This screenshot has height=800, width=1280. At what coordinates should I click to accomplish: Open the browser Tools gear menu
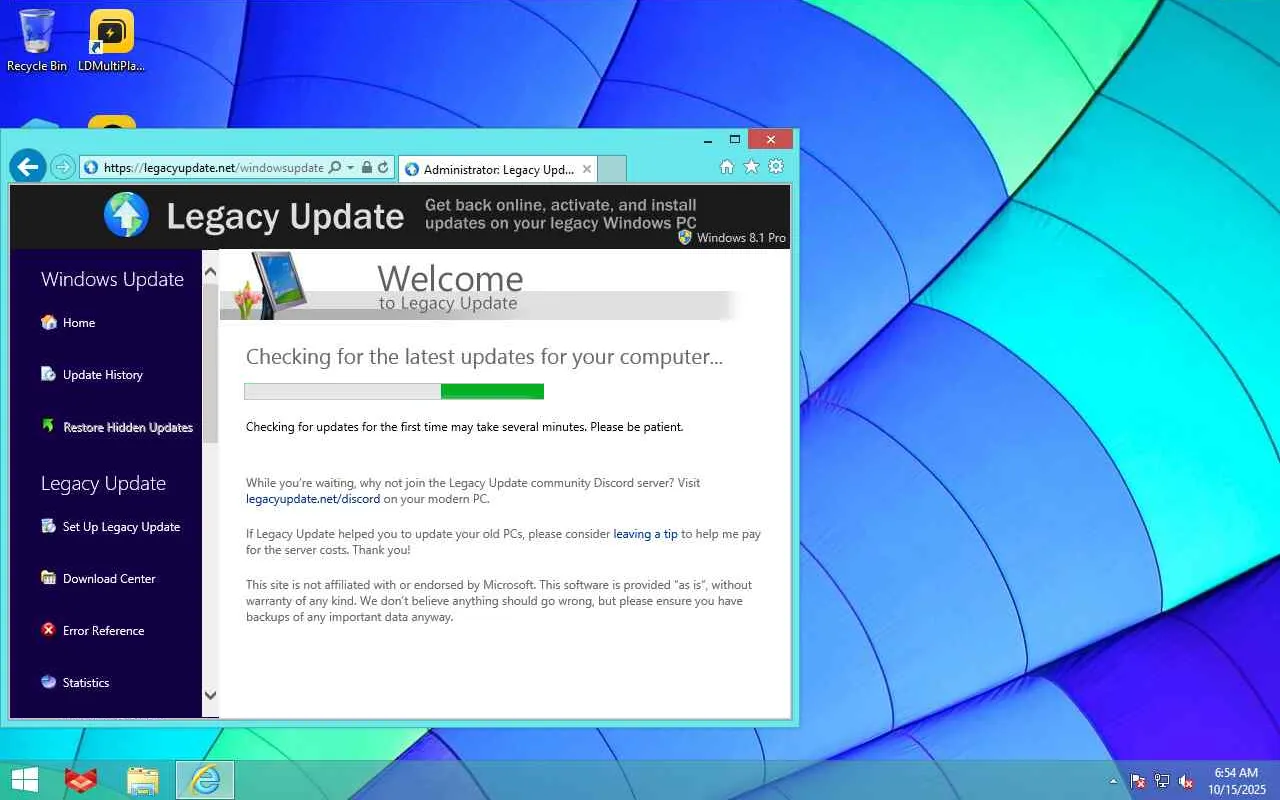tap(776, 167)
